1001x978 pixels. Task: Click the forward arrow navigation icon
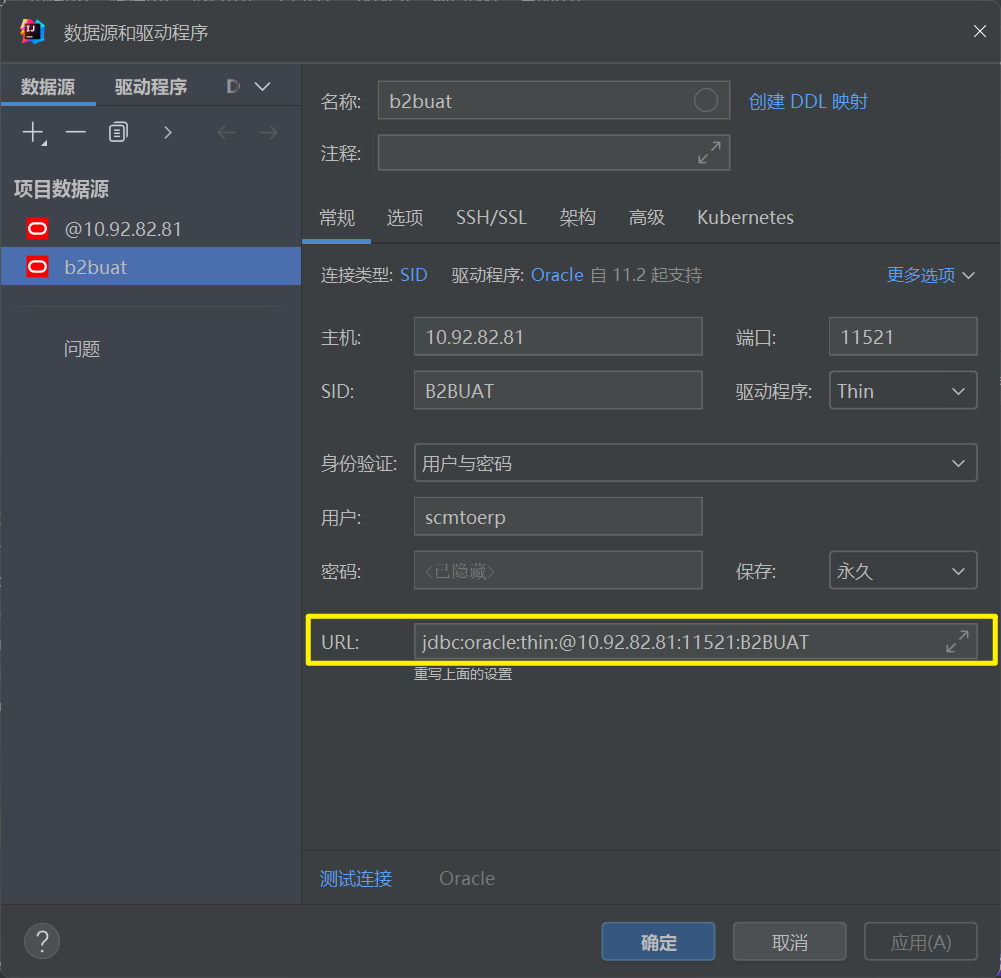[x=268, y=132]
